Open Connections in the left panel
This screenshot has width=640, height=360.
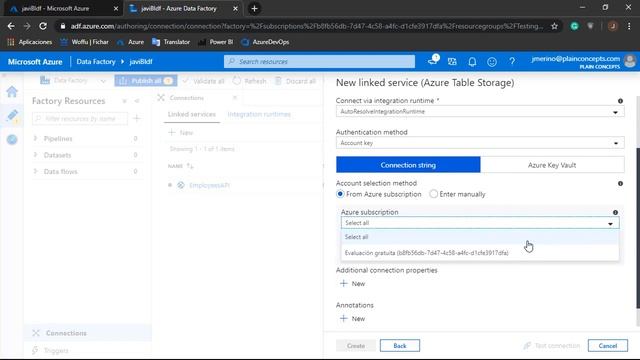tap(88, 333)
